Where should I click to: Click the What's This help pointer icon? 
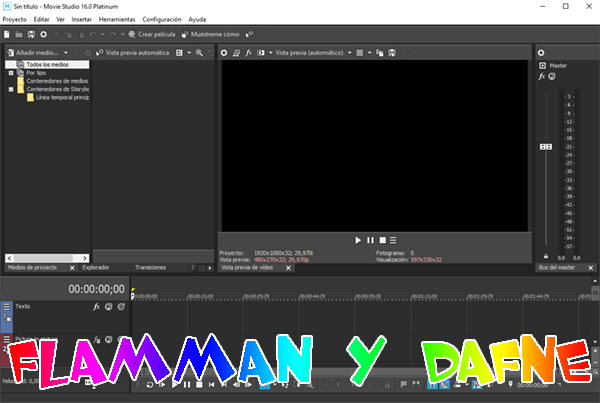pos(249,34)
